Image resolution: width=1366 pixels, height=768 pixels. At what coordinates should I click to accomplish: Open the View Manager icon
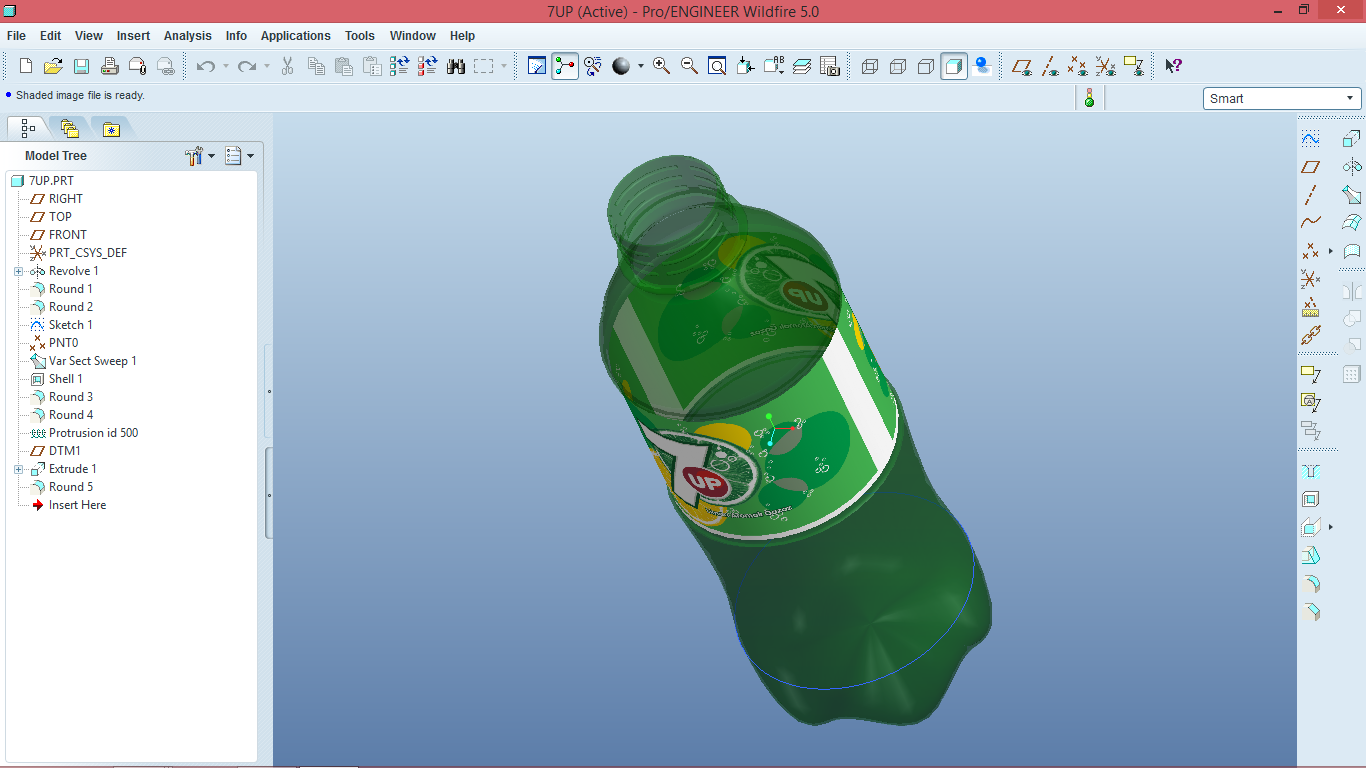[830, 66]
